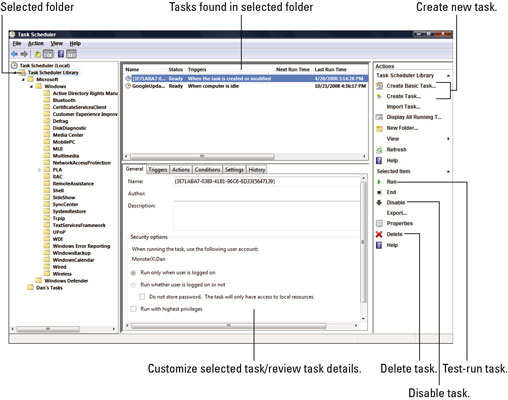
Task: Collapse the Microsoft tree folder
Action: point(23,80)
